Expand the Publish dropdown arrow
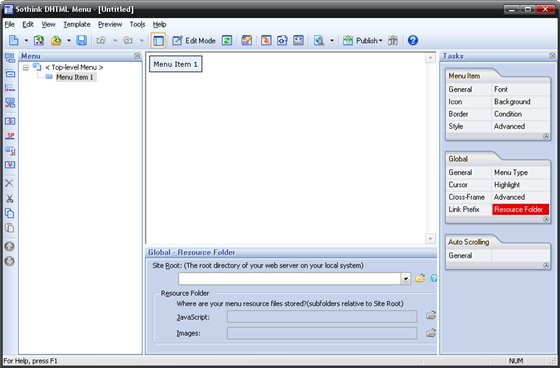 (381, 40)
